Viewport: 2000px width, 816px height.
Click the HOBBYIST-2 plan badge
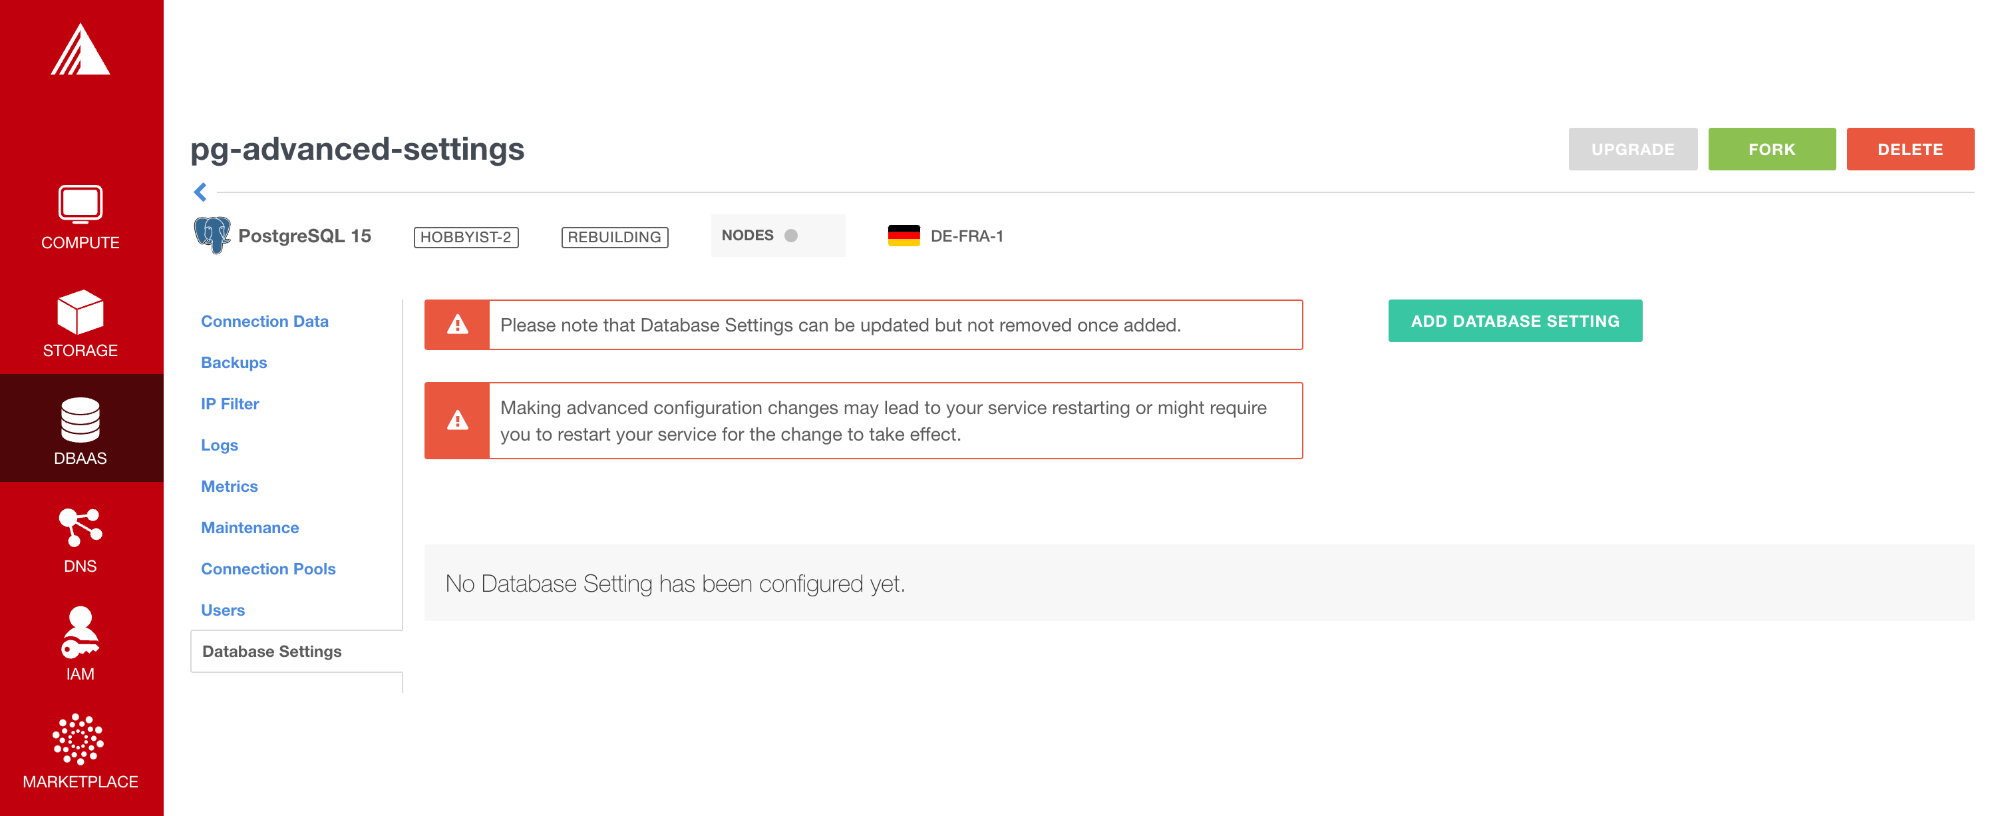coord(466,237)
